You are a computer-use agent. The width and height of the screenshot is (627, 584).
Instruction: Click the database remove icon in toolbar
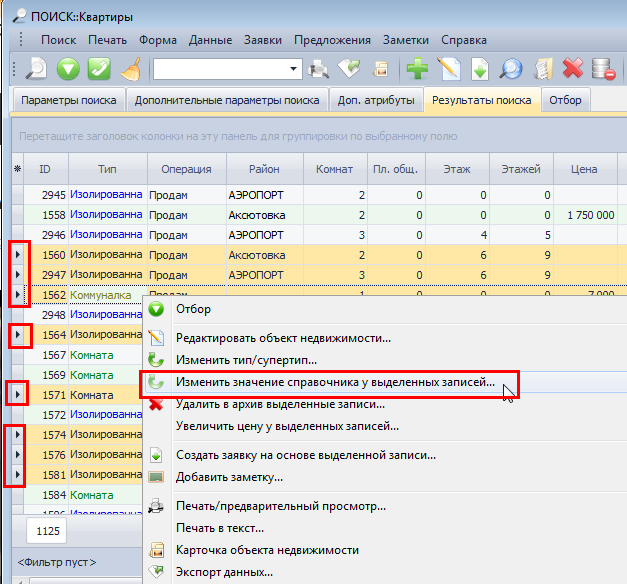point(603,68)
